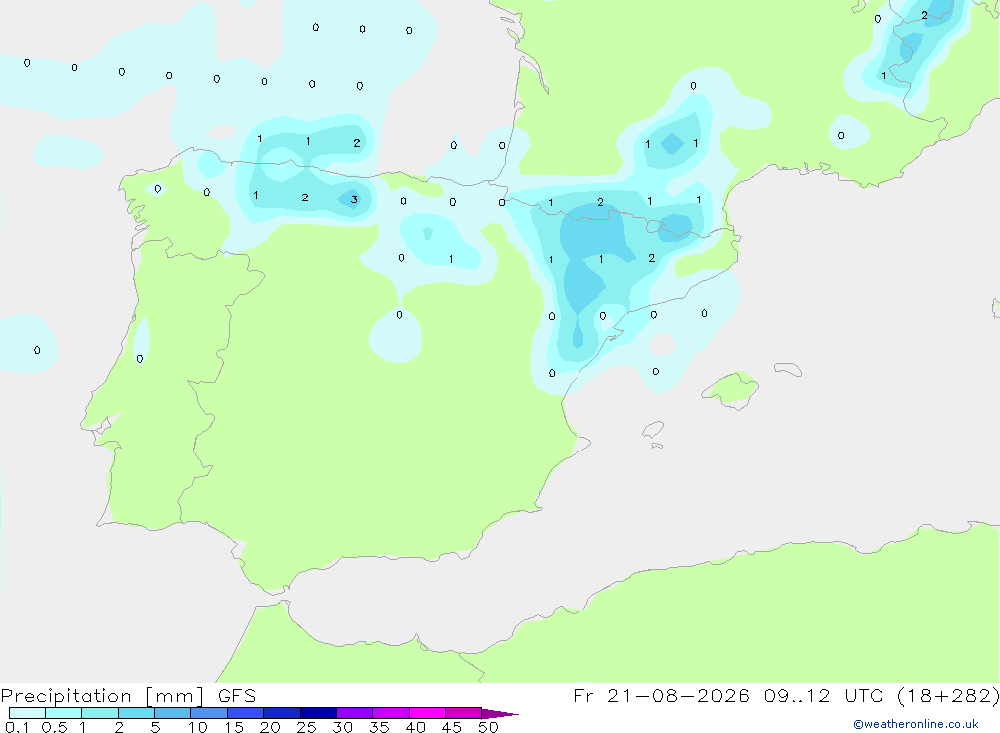Click the over-50 mm arrow tip of legend
Image resolution: width=1000 pixels, height=733 pixels.
coord(500,714)
